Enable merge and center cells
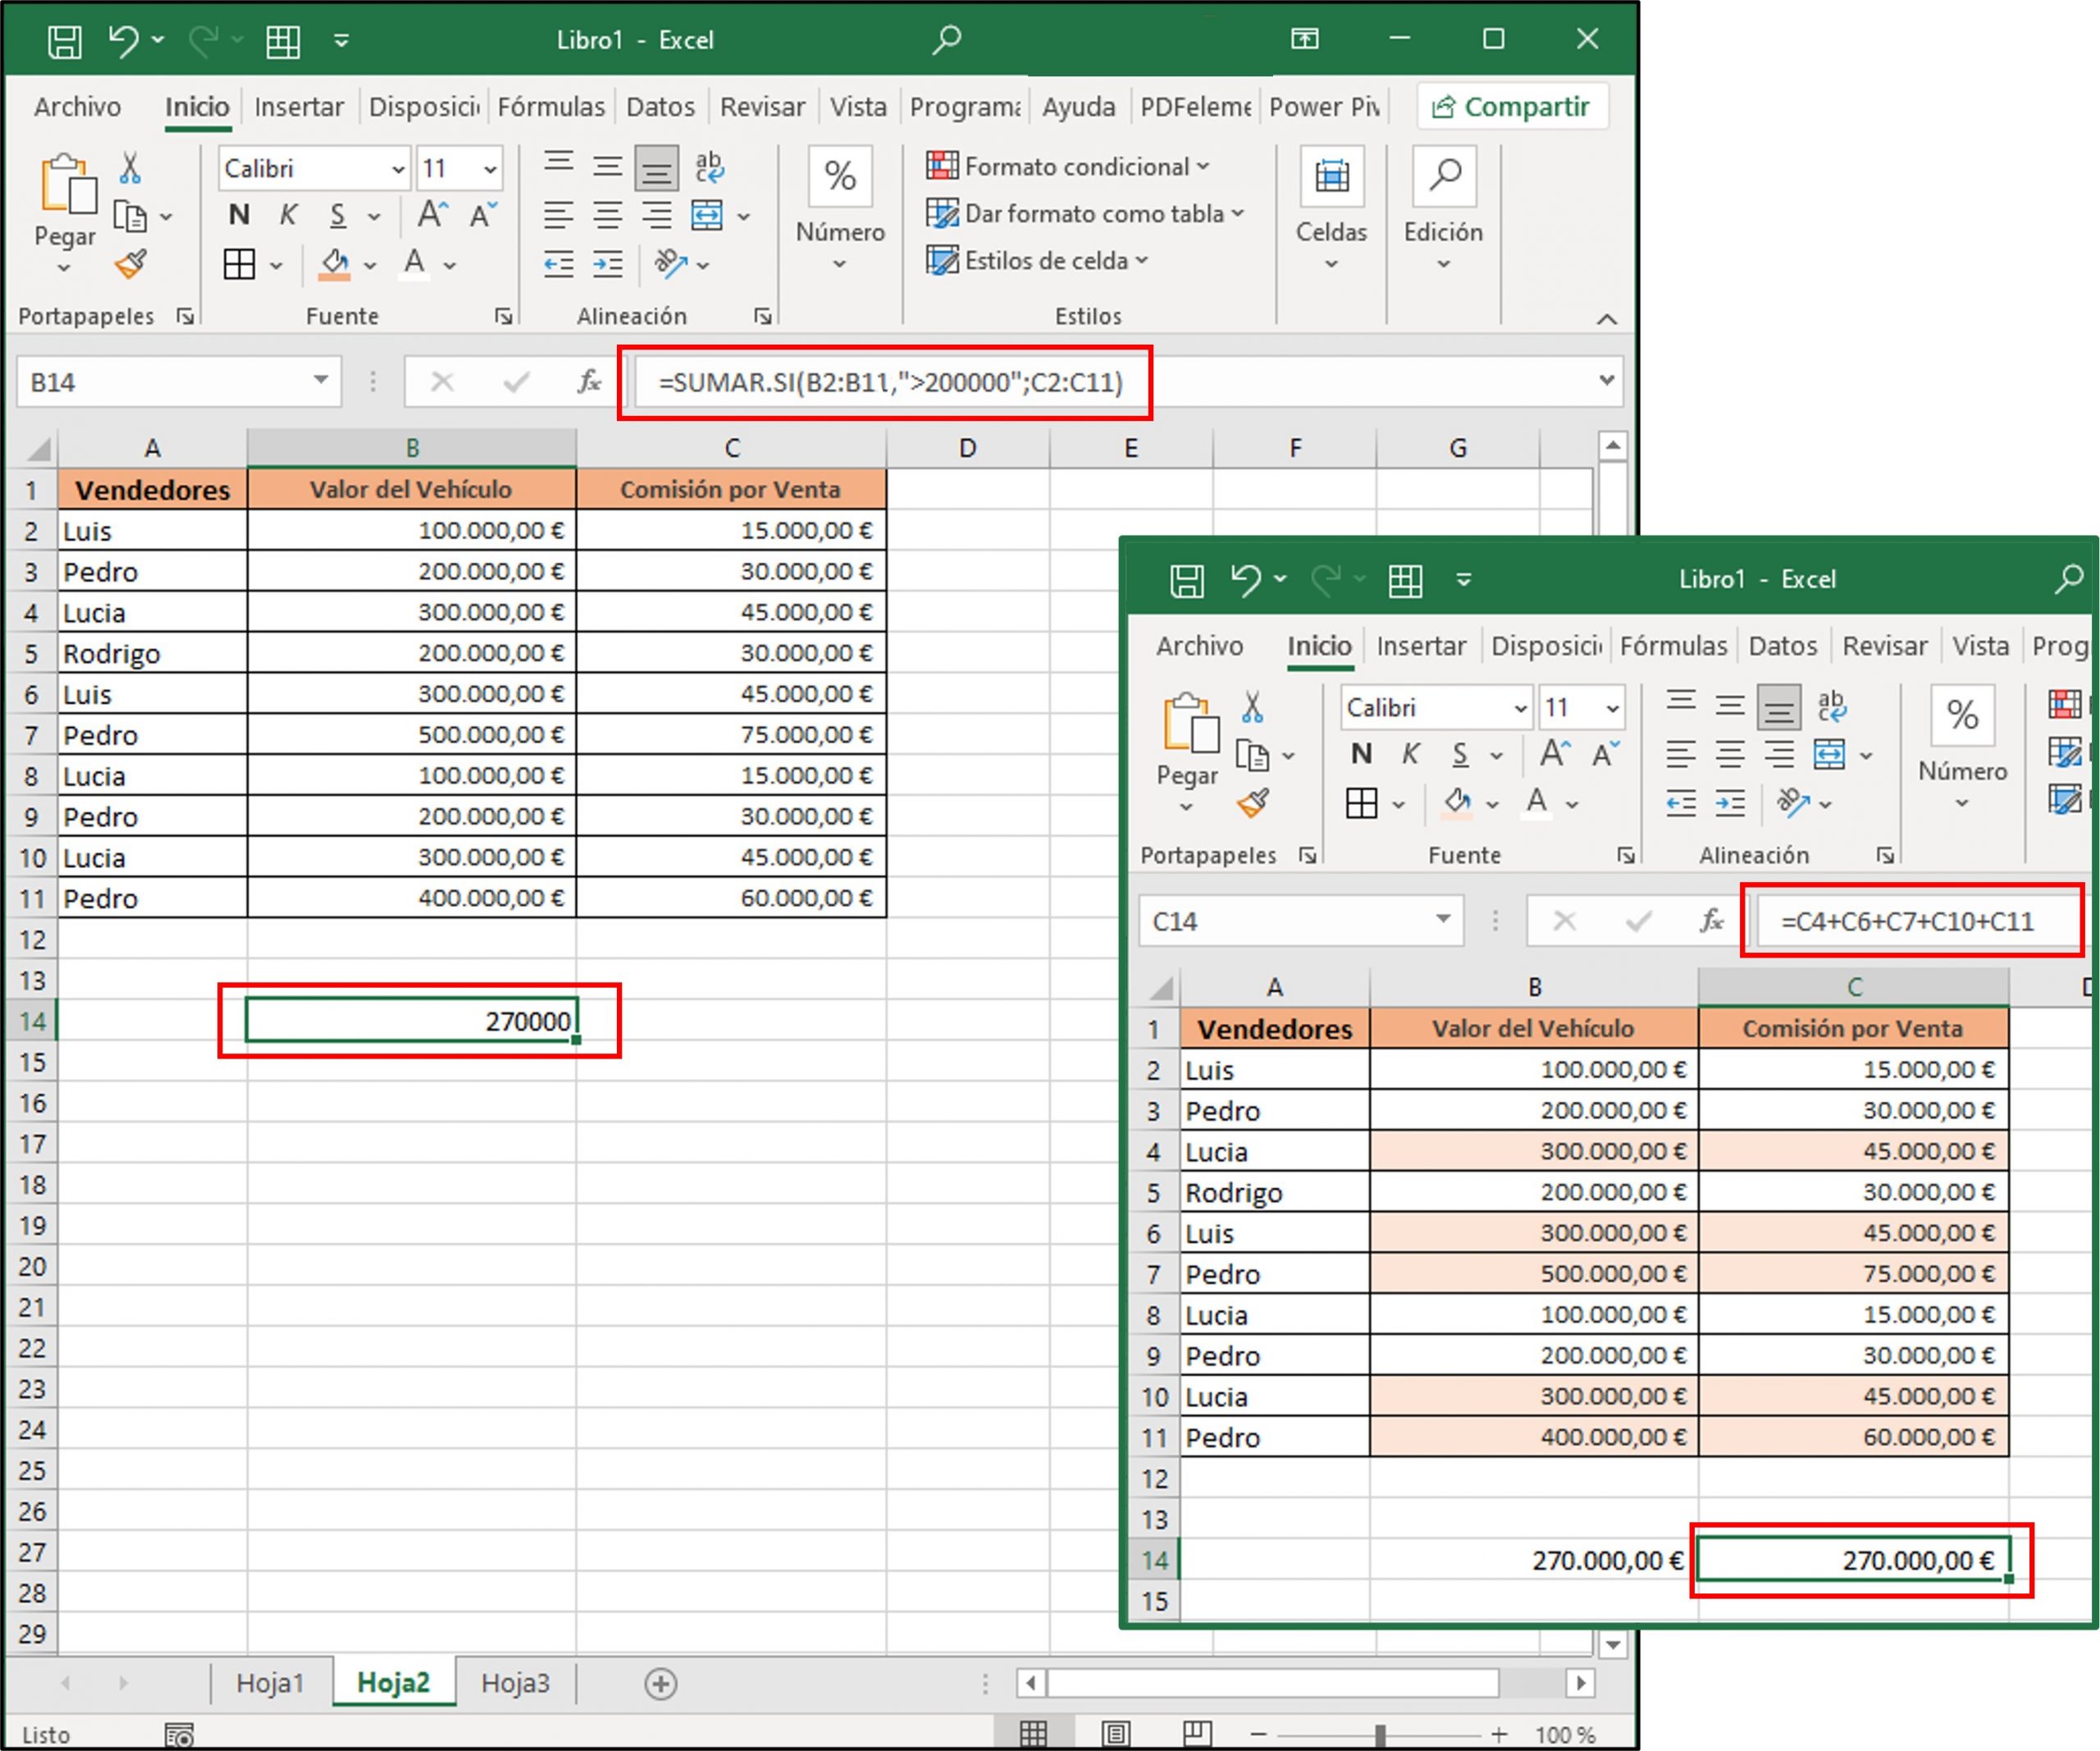 coord(706,214)
